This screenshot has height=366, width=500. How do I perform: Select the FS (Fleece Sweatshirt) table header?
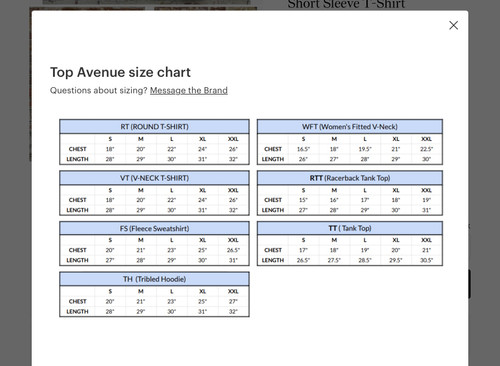pos(154,228)
